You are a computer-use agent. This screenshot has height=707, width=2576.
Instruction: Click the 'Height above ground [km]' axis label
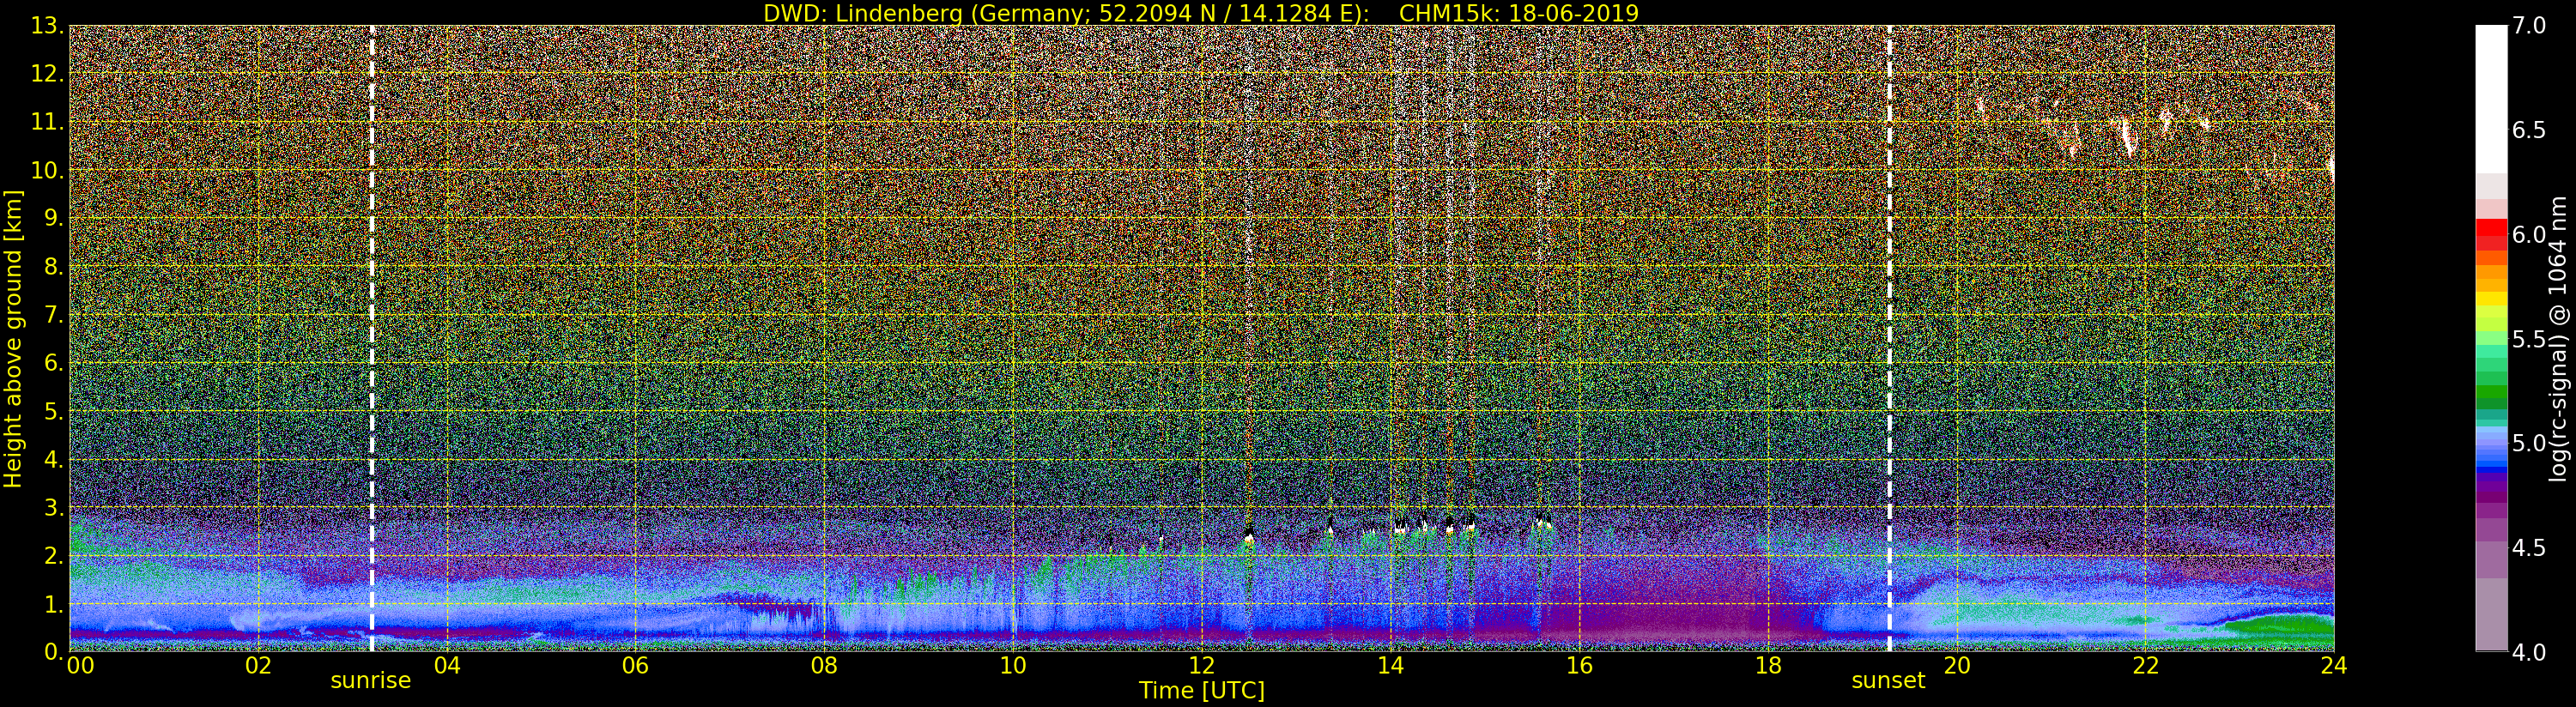[x=13, y=339]
